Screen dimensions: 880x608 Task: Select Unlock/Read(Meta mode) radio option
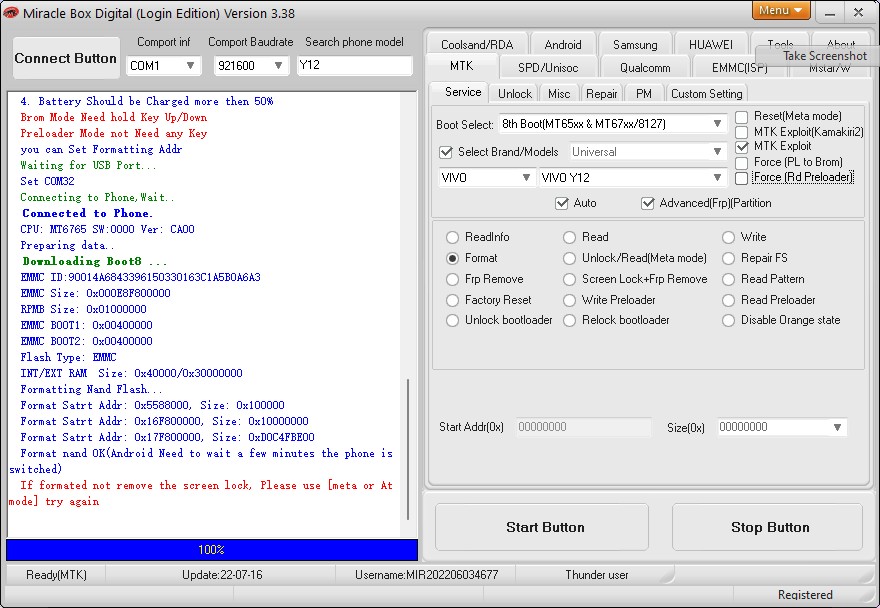point(569,258)
